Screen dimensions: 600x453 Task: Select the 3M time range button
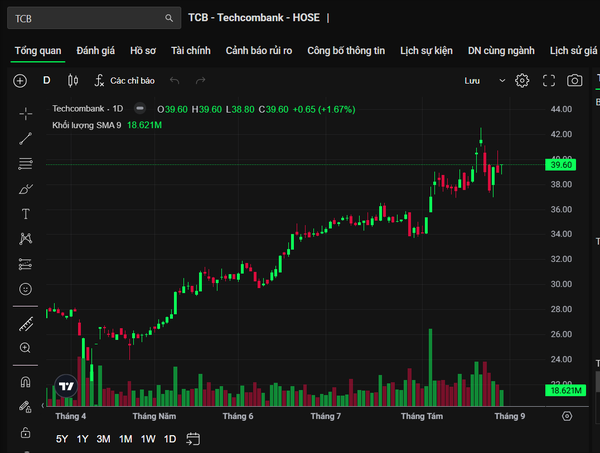pyautogui.click(x=103, y=439)
